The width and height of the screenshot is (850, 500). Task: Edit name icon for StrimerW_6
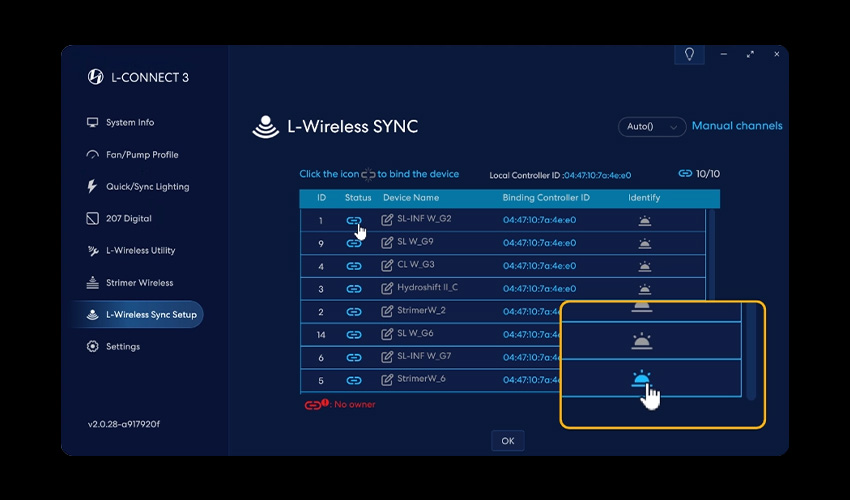tap(387, 379)
